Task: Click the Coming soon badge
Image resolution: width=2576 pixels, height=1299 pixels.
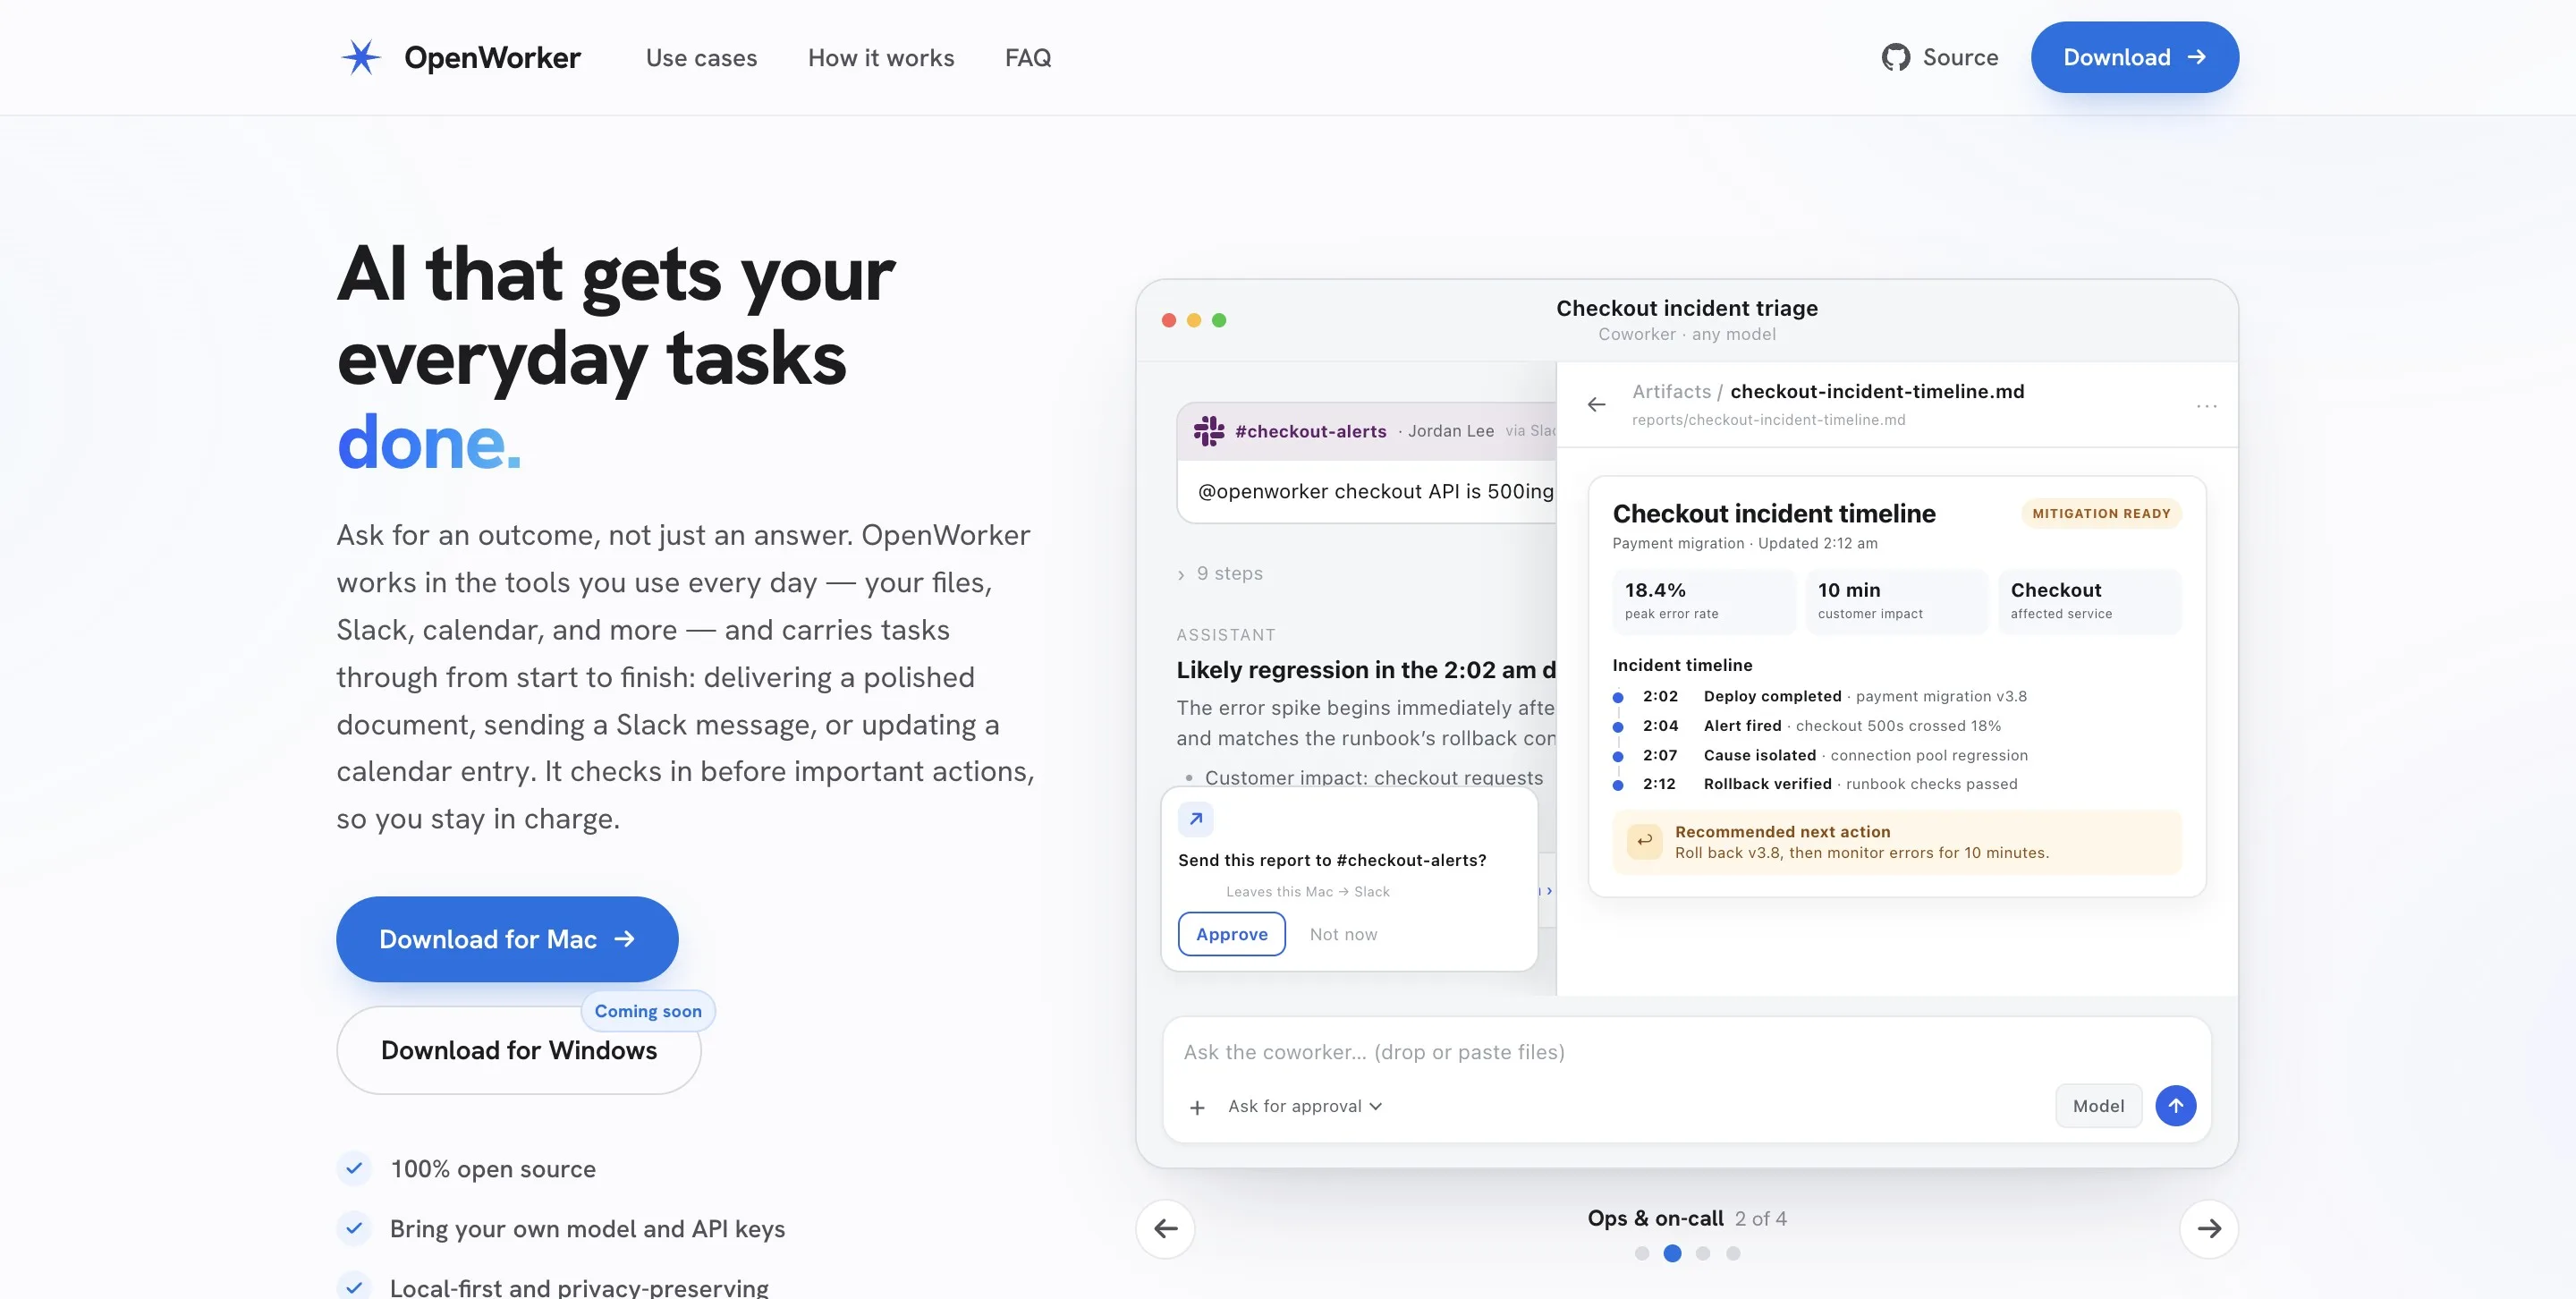Action: 648,1011
